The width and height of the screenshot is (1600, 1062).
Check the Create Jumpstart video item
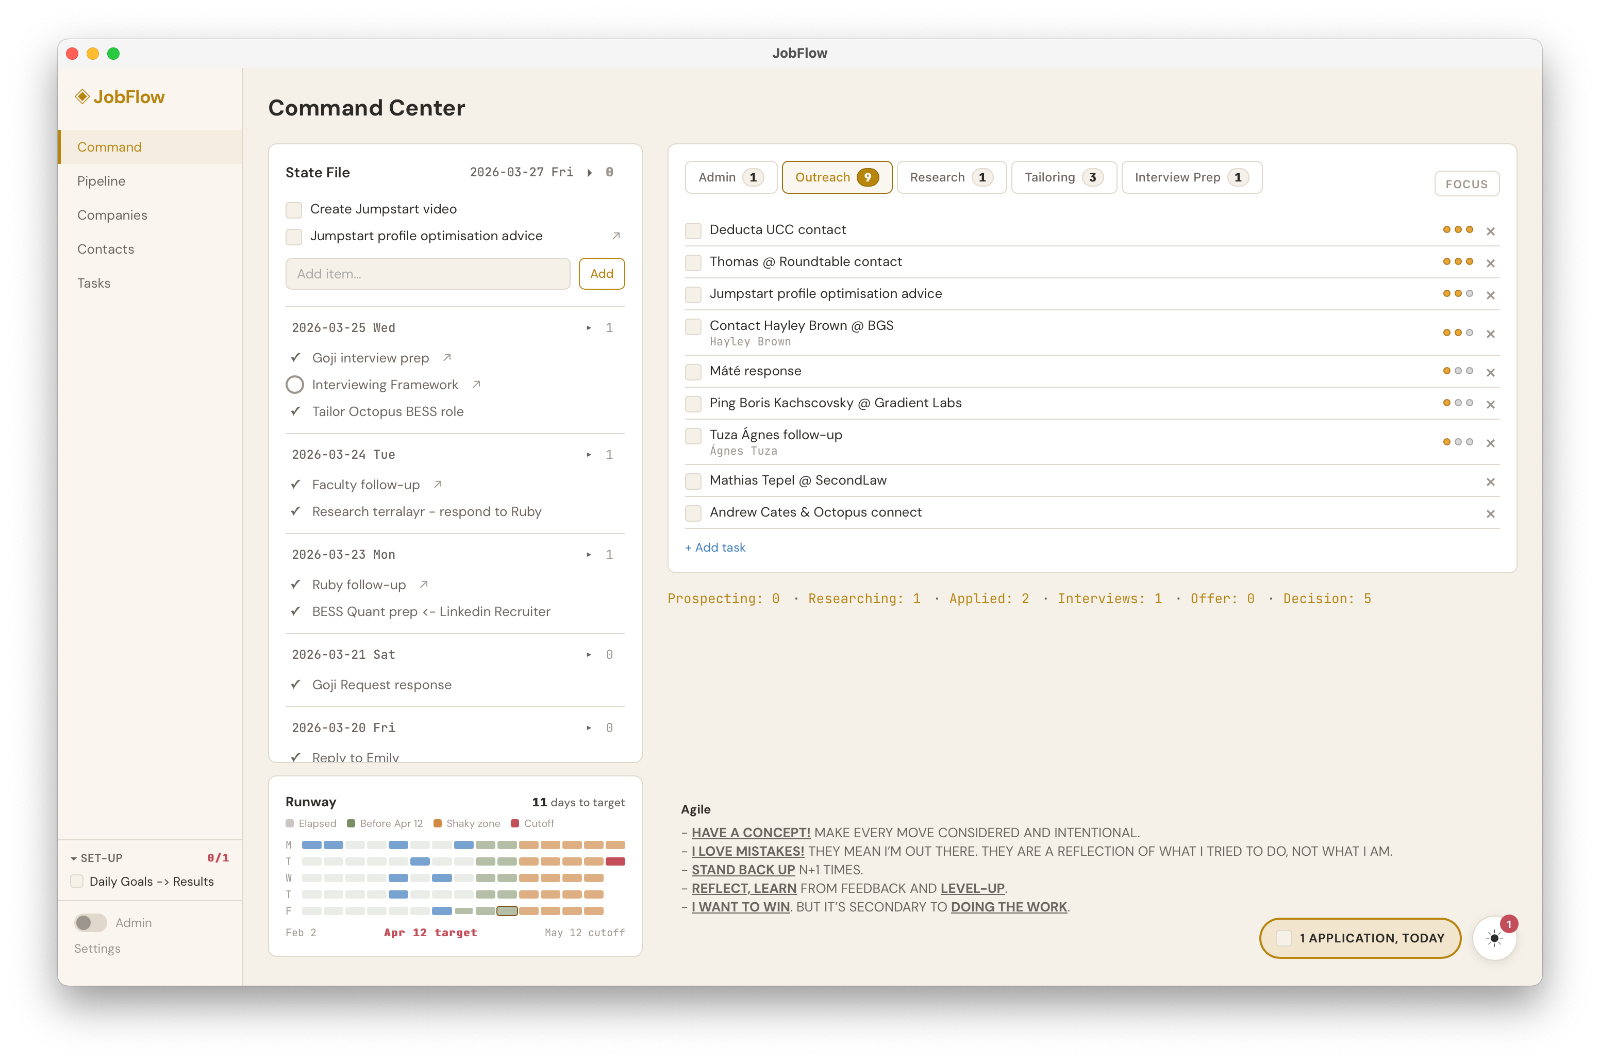pos(294,210)
